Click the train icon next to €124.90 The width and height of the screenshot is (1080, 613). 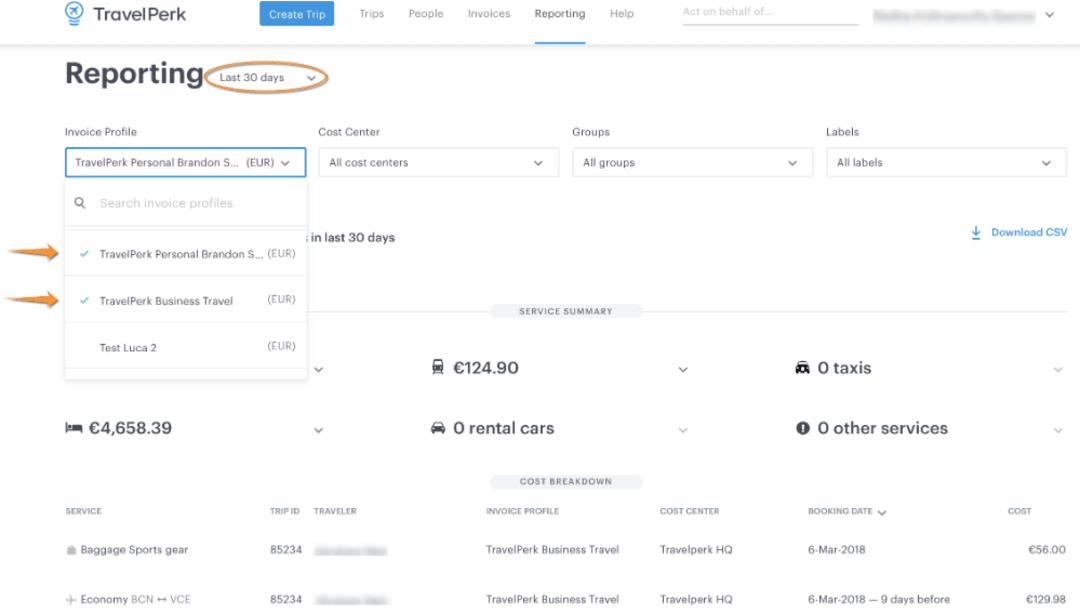point(440,368)
